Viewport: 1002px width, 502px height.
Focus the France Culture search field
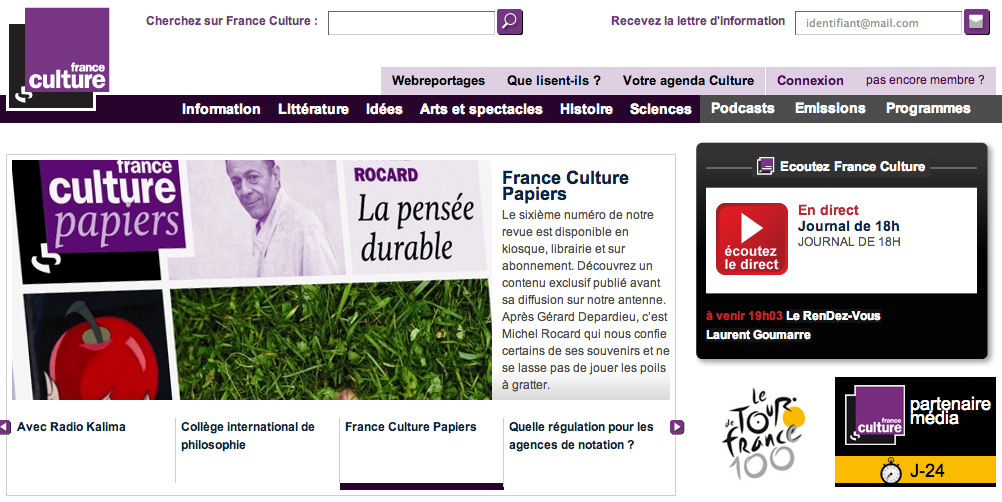pos(411,23)
